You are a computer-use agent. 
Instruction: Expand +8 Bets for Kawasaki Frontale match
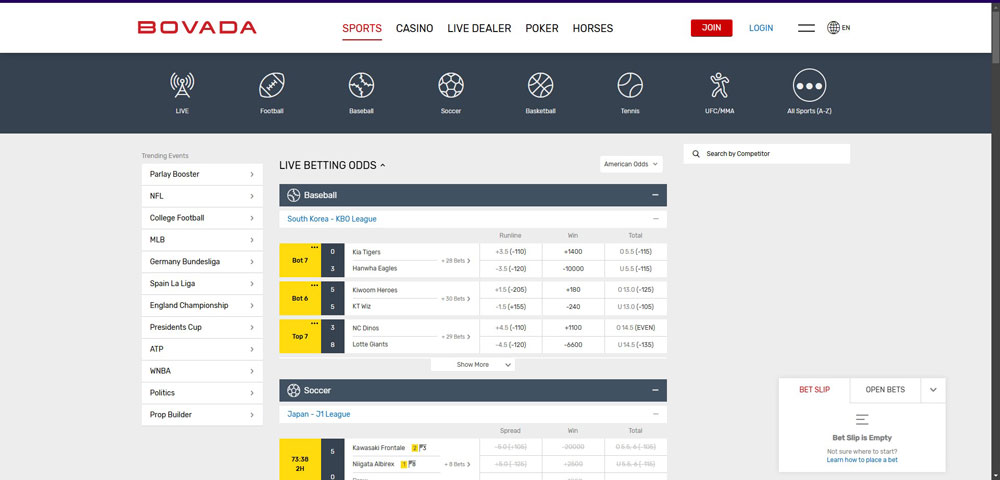point(457,464)
